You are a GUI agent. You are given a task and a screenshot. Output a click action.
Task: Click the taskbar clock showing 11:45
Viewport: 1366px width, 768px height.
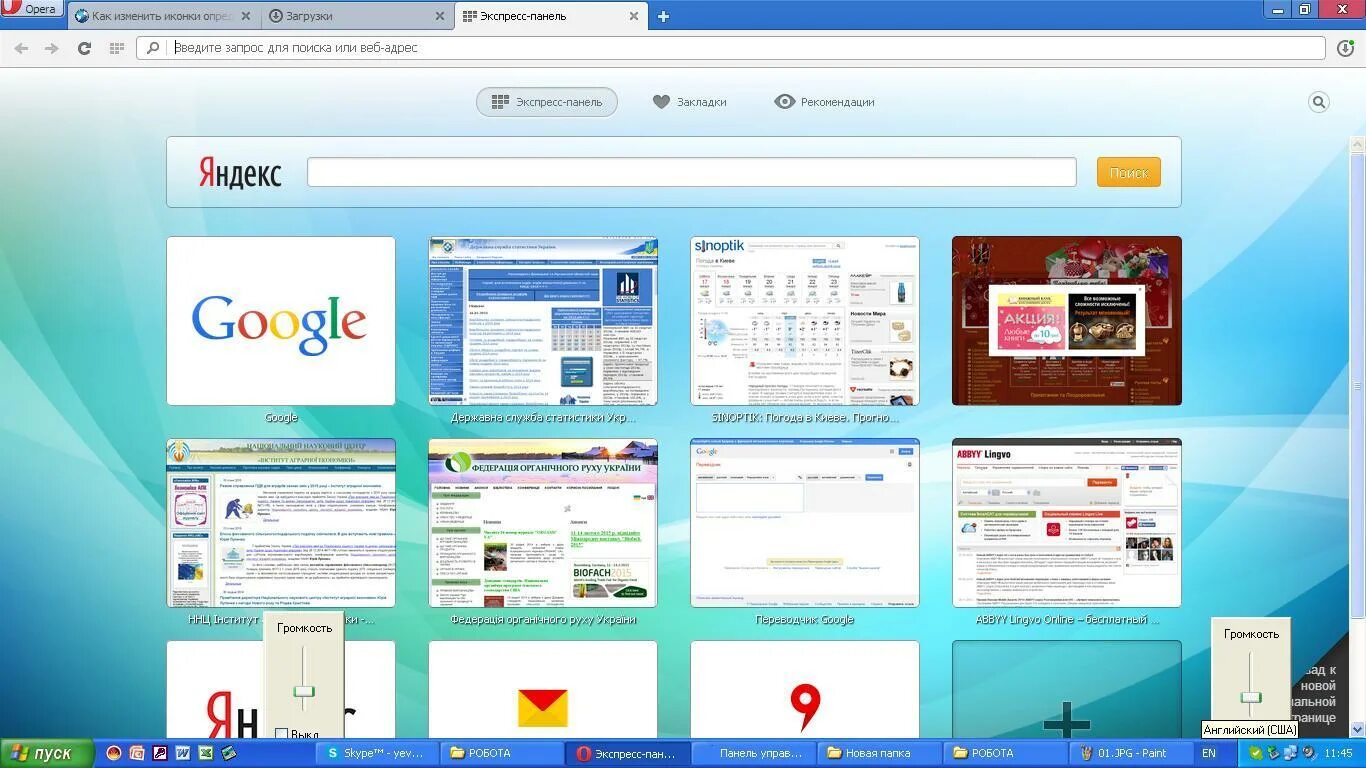pyautogui.click(x=1338, y=753)
